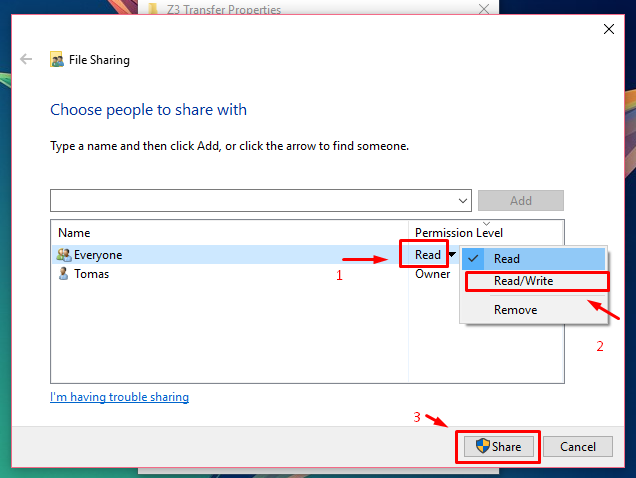Click the Everyone group icon

(64, 255)
